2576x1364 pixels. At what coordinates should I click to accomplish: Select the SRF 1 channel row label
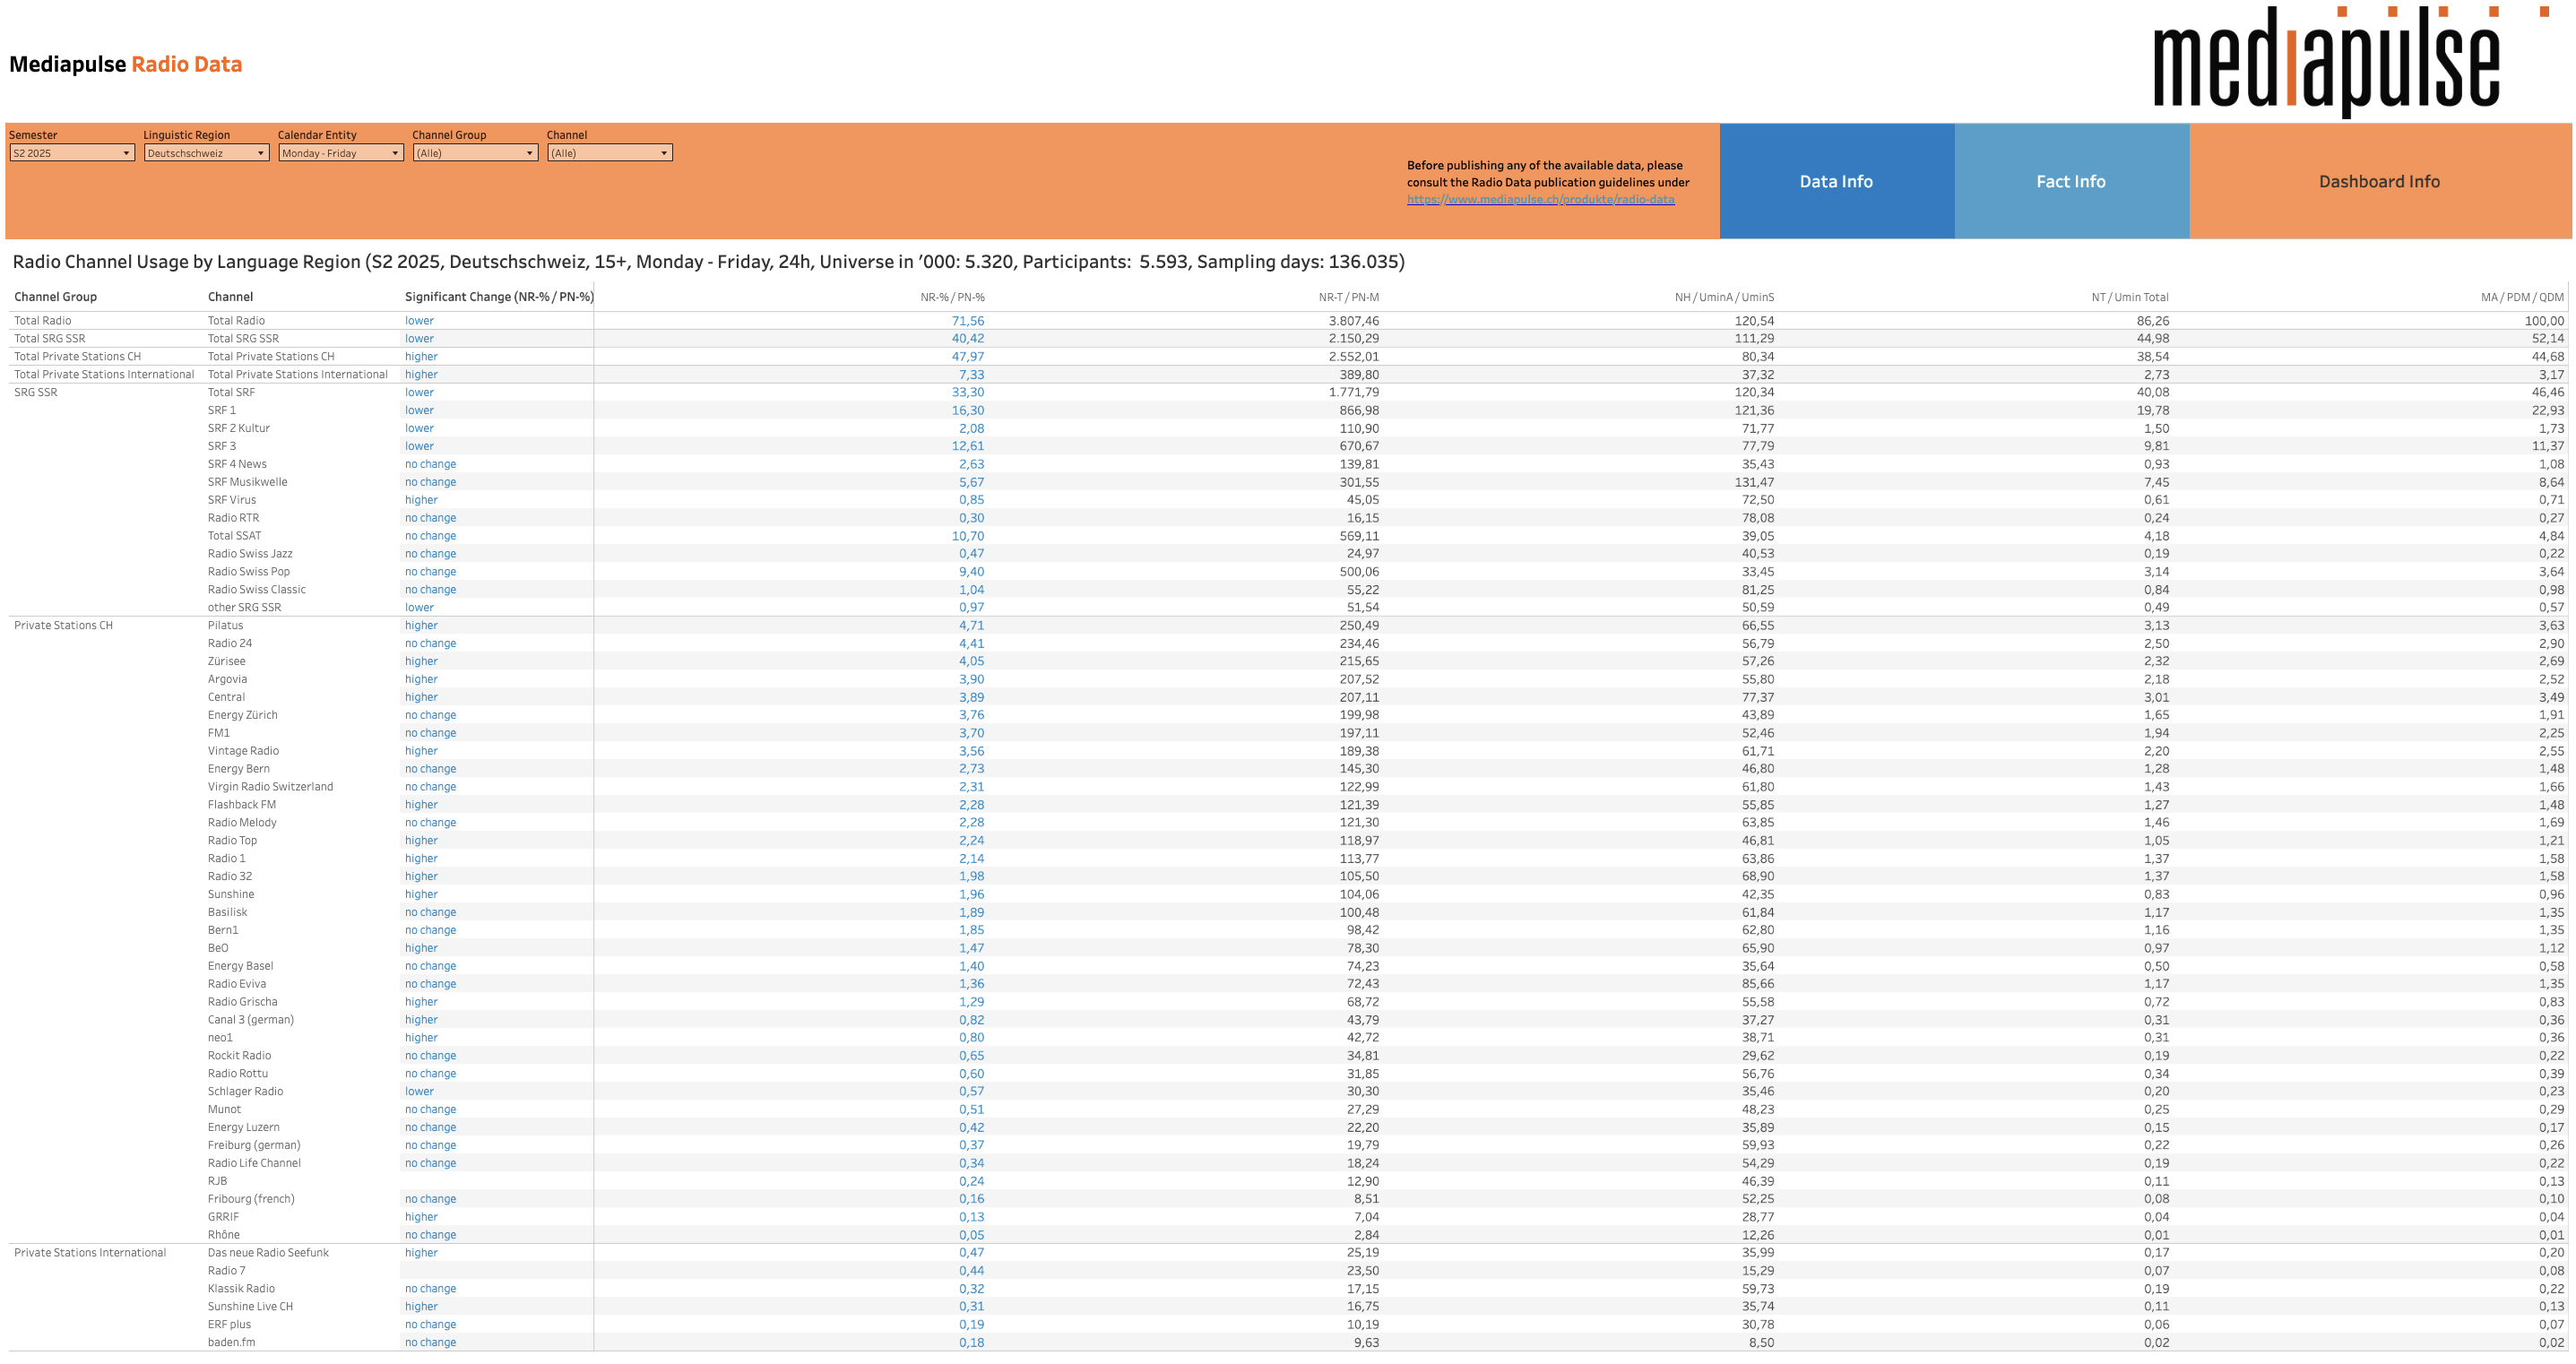(x=222, y=410)
